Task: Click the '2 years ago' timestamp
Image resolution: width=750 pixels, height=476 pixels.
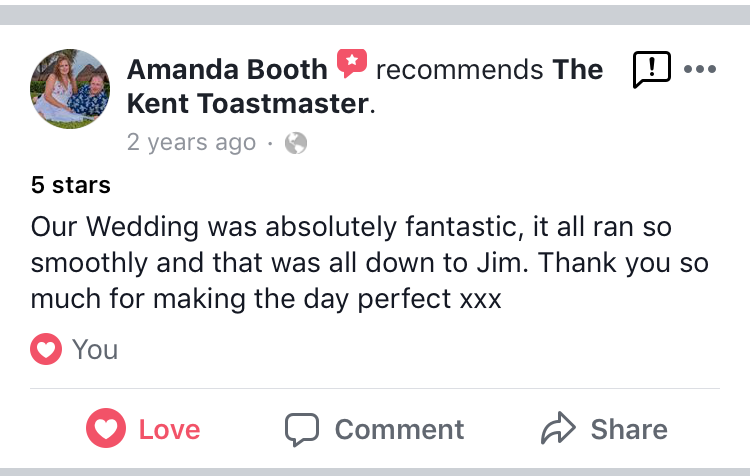Action: [x=191, y=142]
